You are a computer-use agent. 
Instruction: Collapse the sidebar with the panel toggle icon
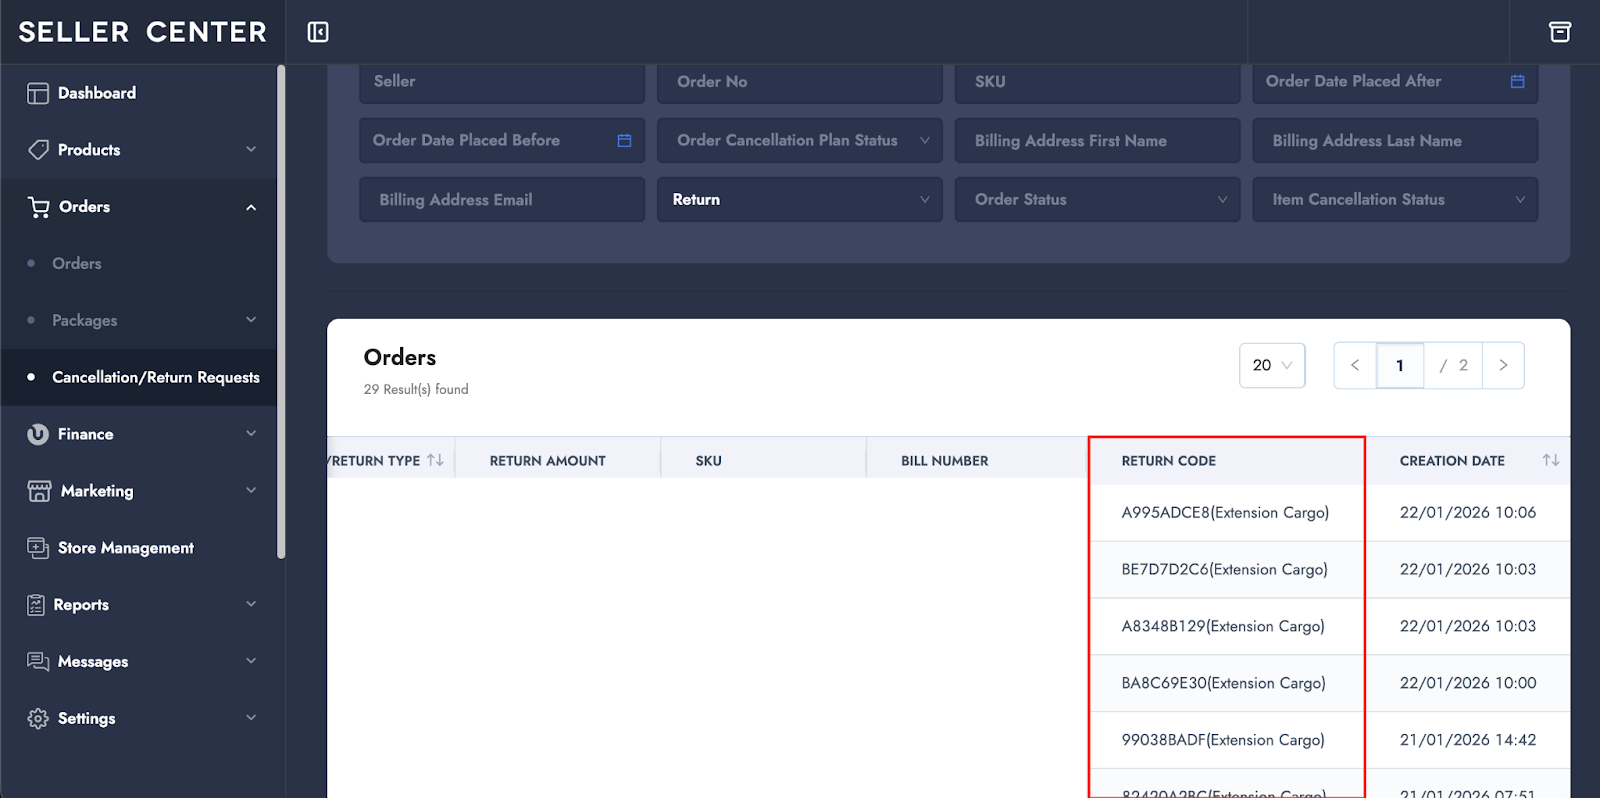pyautogui.click(x=318, y=32)
